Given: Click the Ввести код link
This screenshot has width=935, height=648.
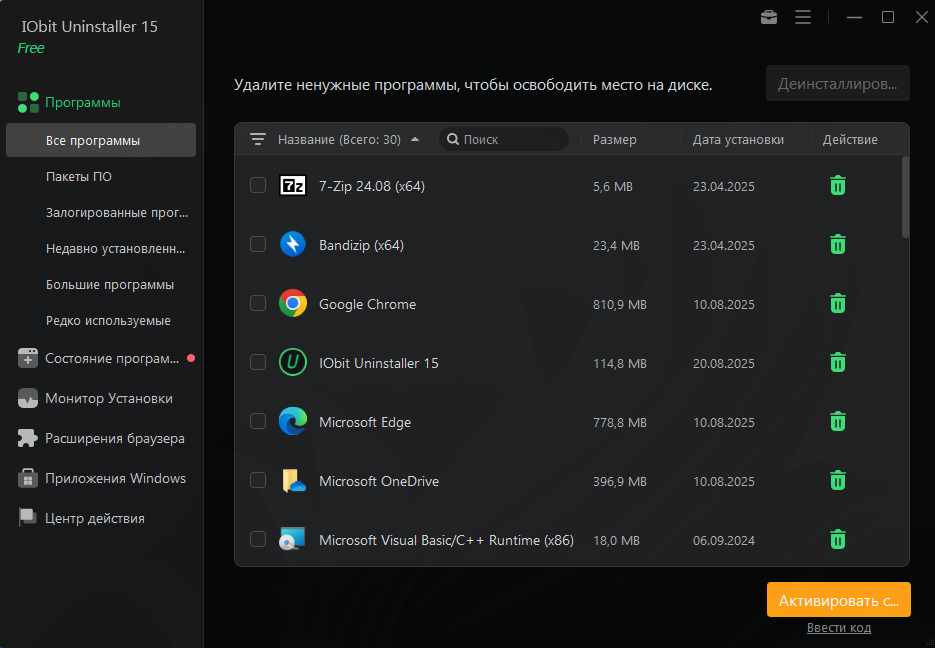Looking at the screenshot, I should tap(838, 628).
